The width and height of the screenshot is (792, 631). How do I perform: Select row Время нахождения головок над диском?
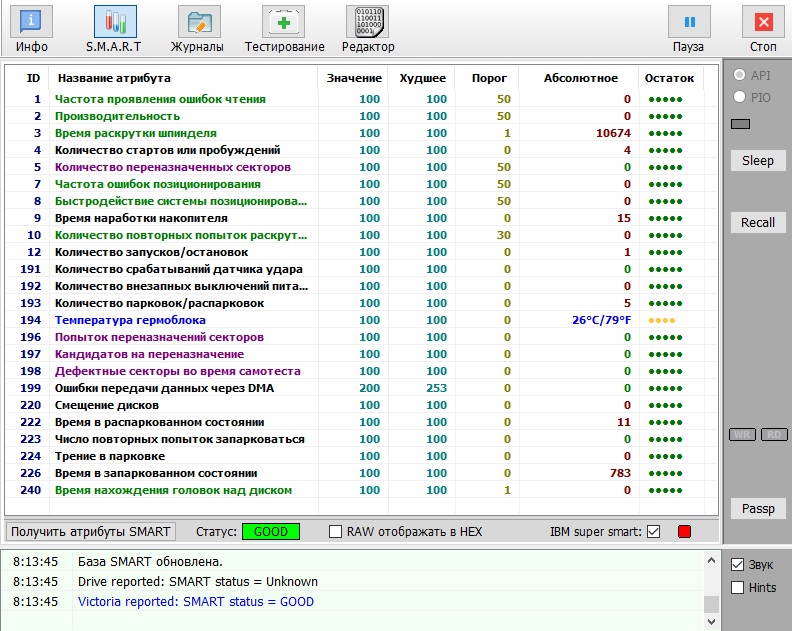(361, 490)
